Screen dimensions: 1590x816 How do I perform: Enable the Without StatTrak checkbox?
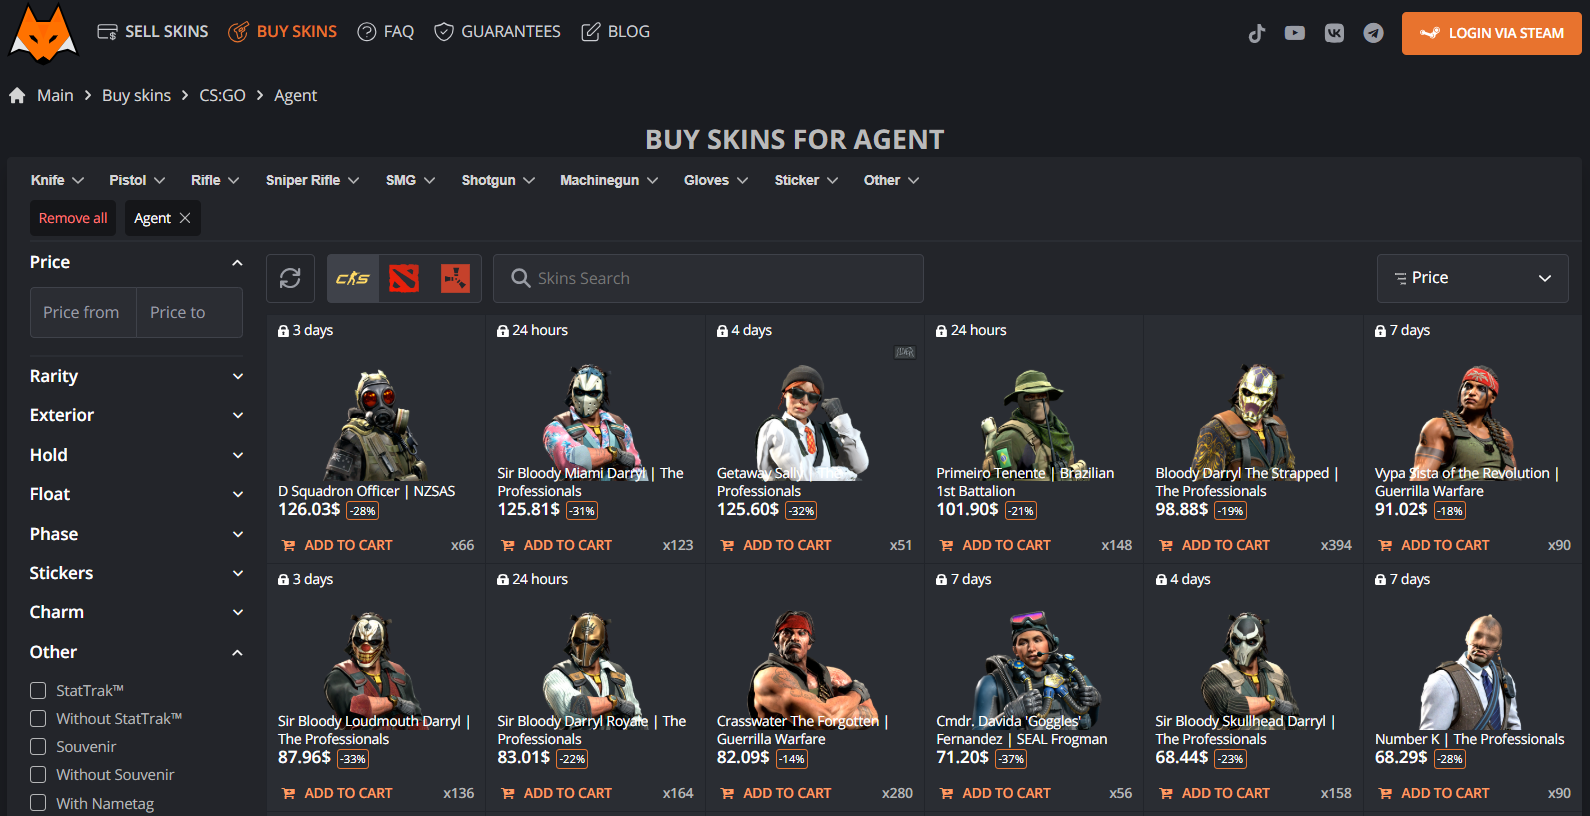pos(38,718)
